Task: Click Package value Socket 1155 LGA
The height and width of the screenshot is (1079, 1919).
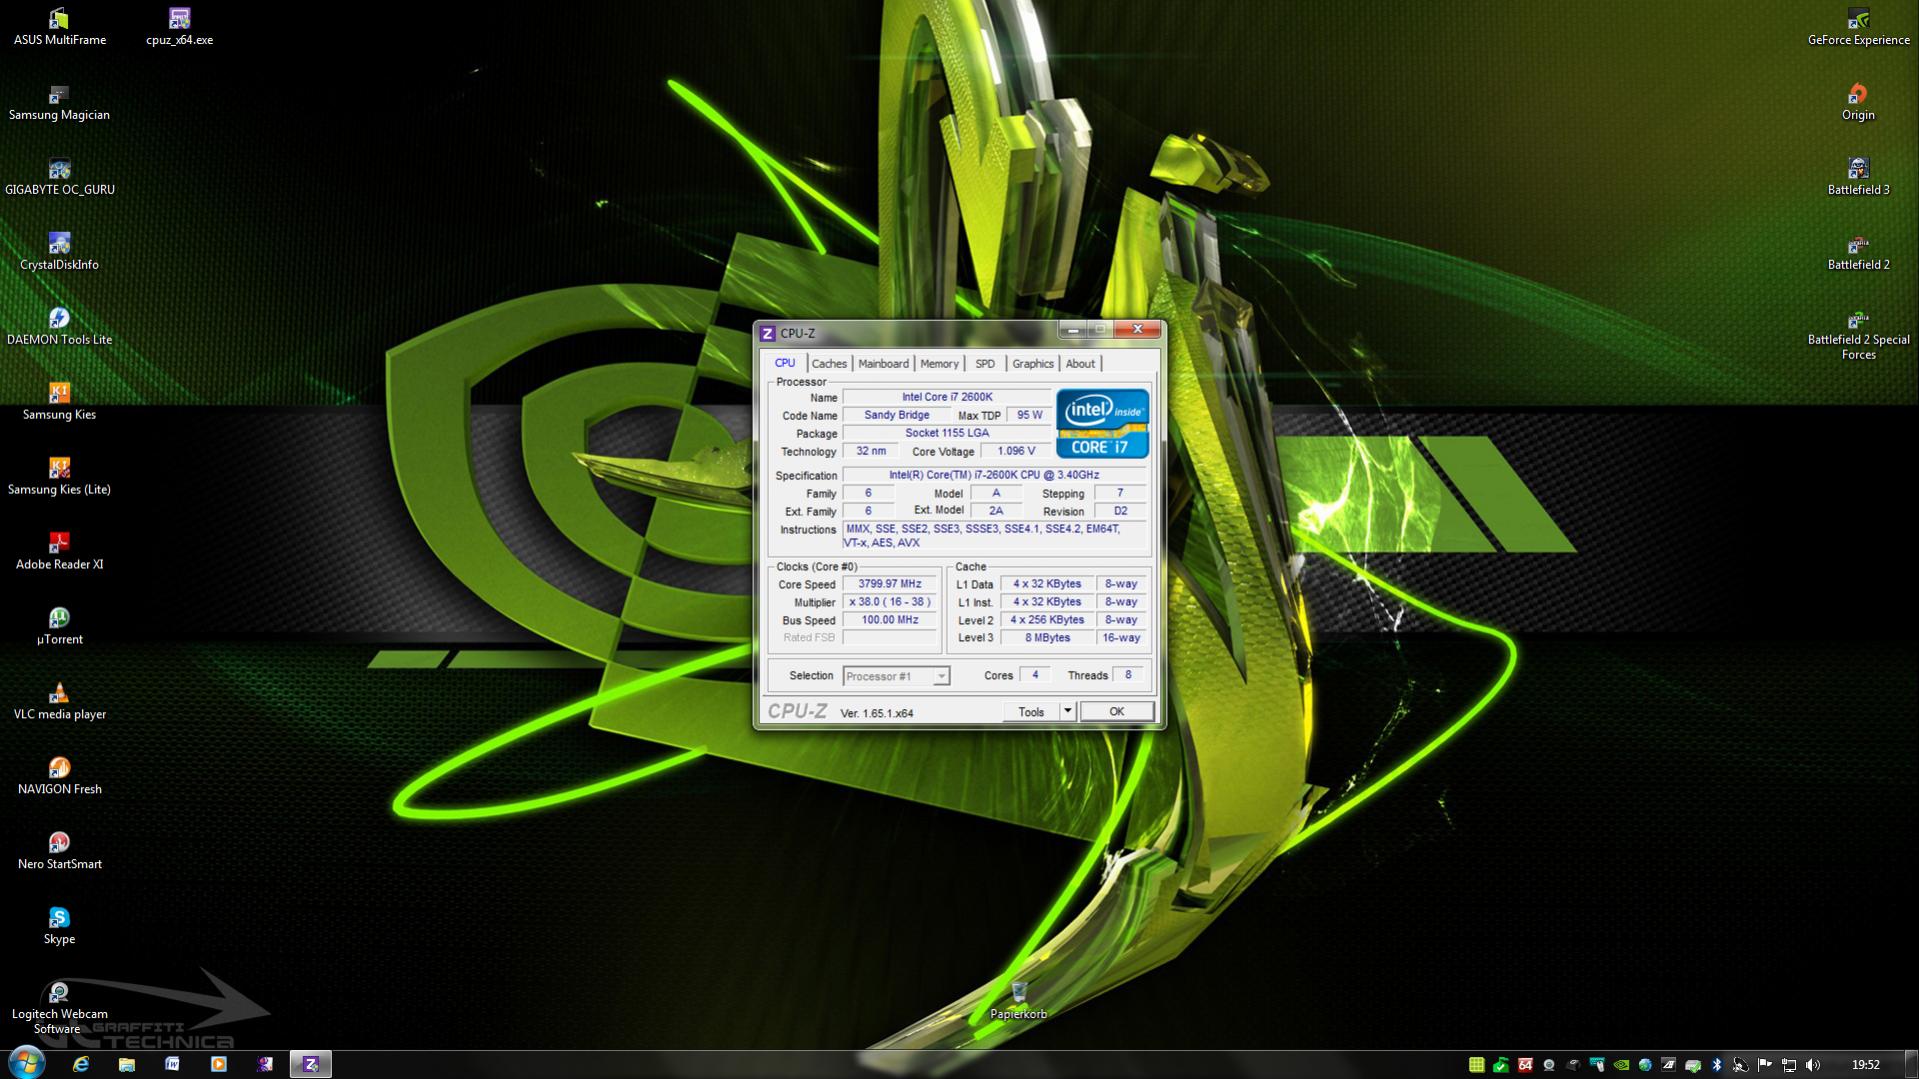Action: tap(946, 433)
